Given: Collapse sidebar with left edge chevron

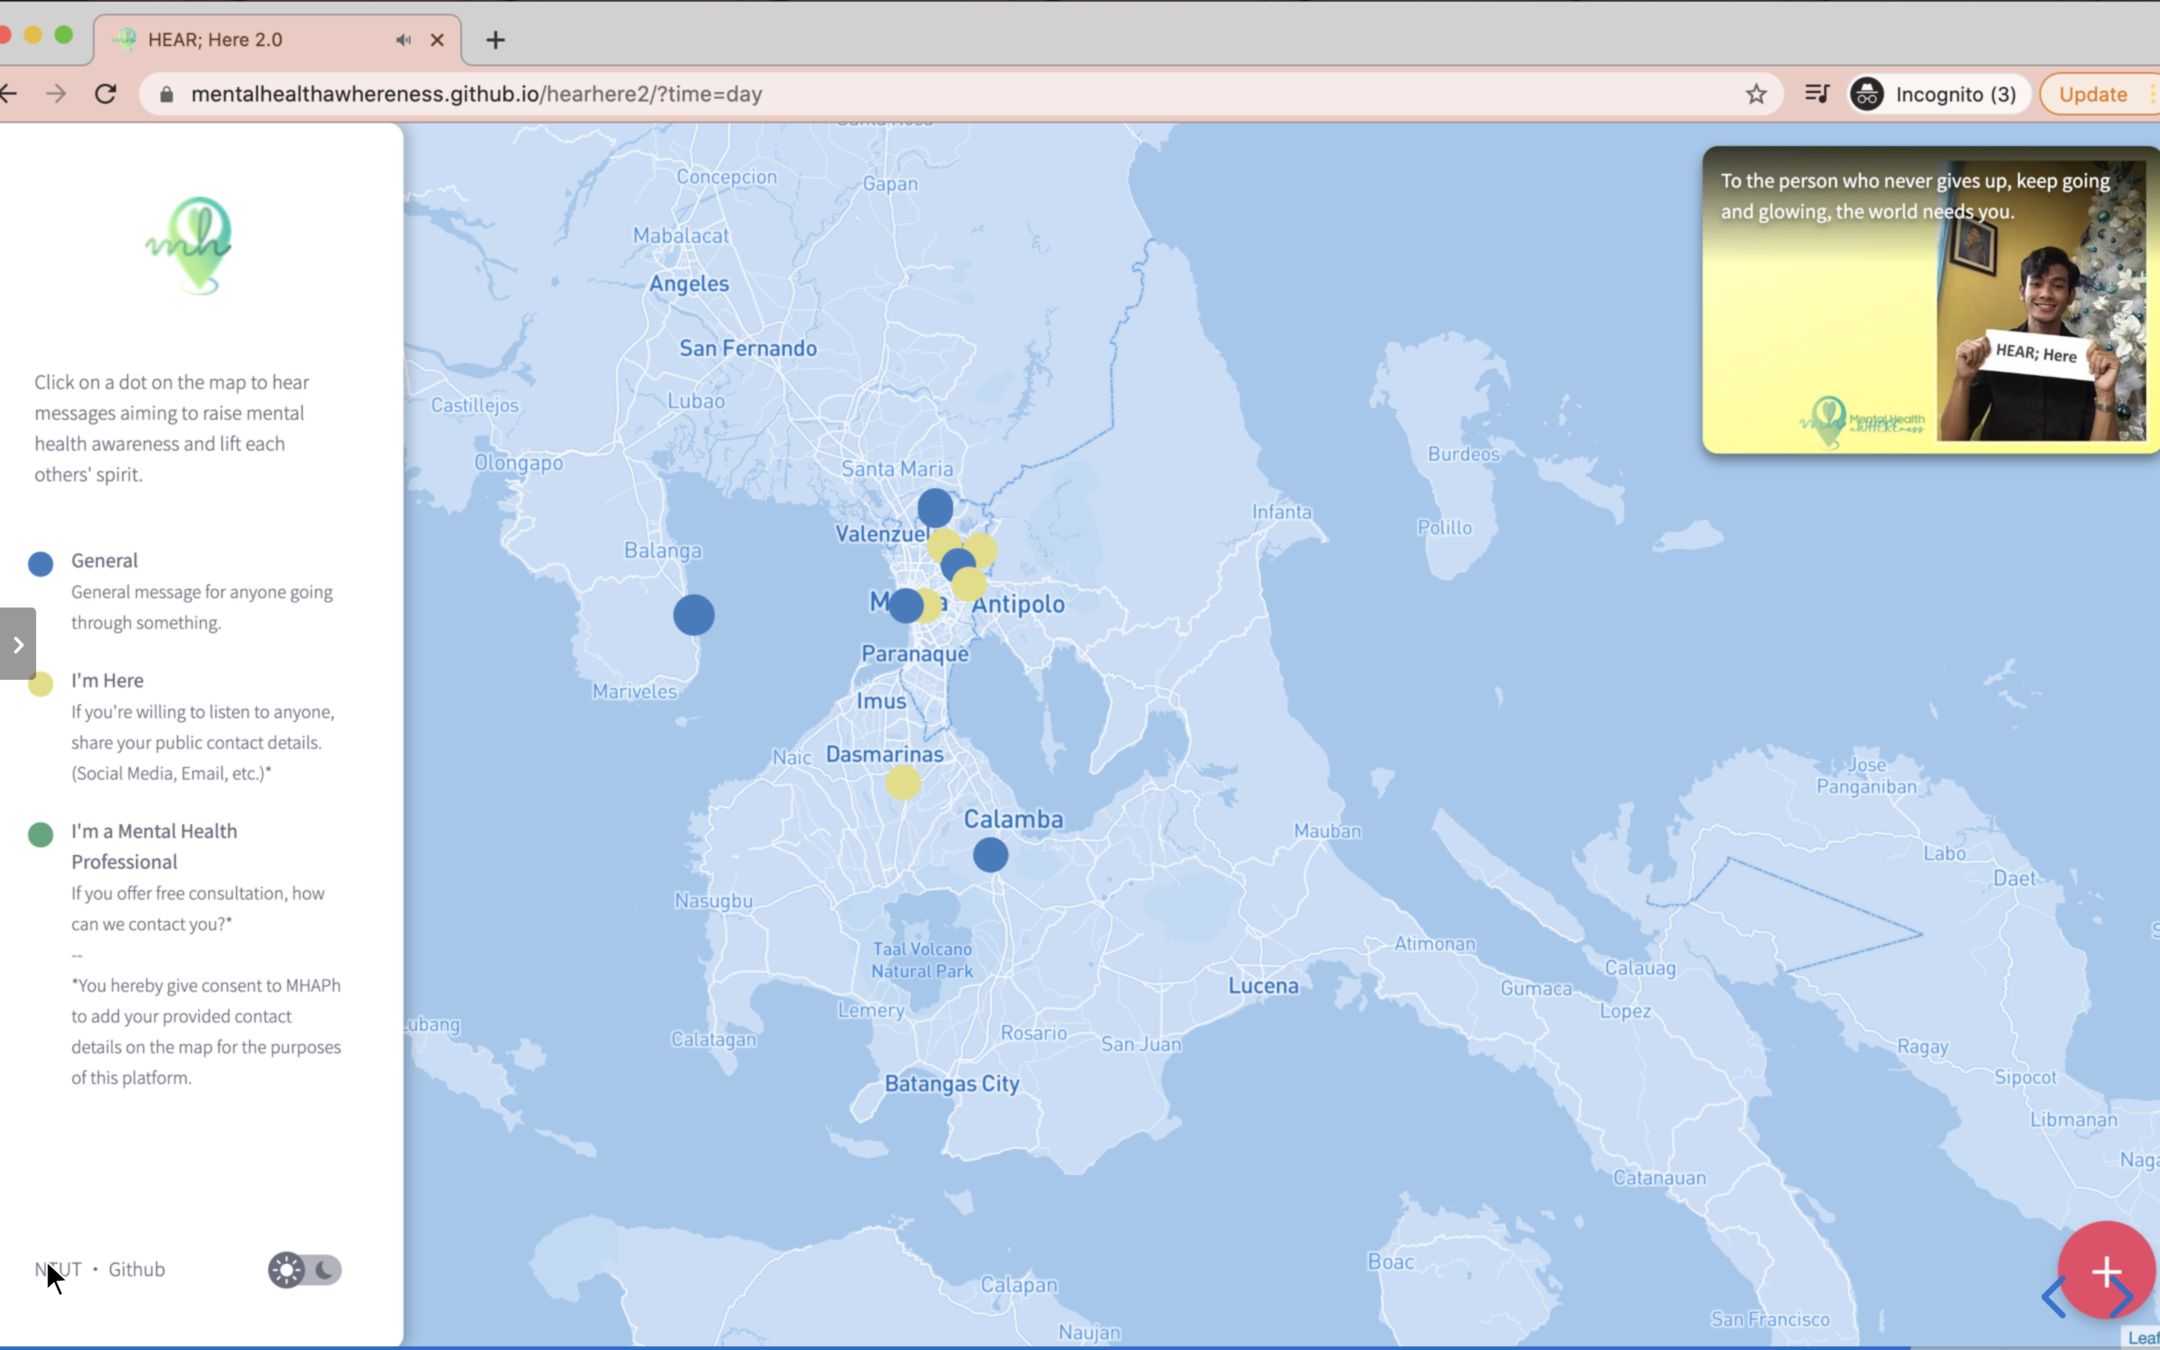Looking at the screenshot, I should pyautogui.click(x=18, y=644).
